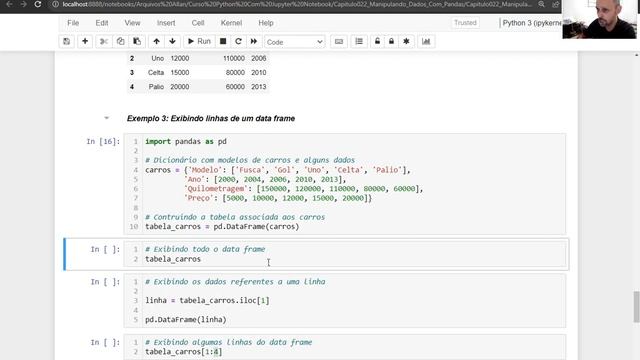Collapse the Exemplo 3 heading section

tap(107, 118)
